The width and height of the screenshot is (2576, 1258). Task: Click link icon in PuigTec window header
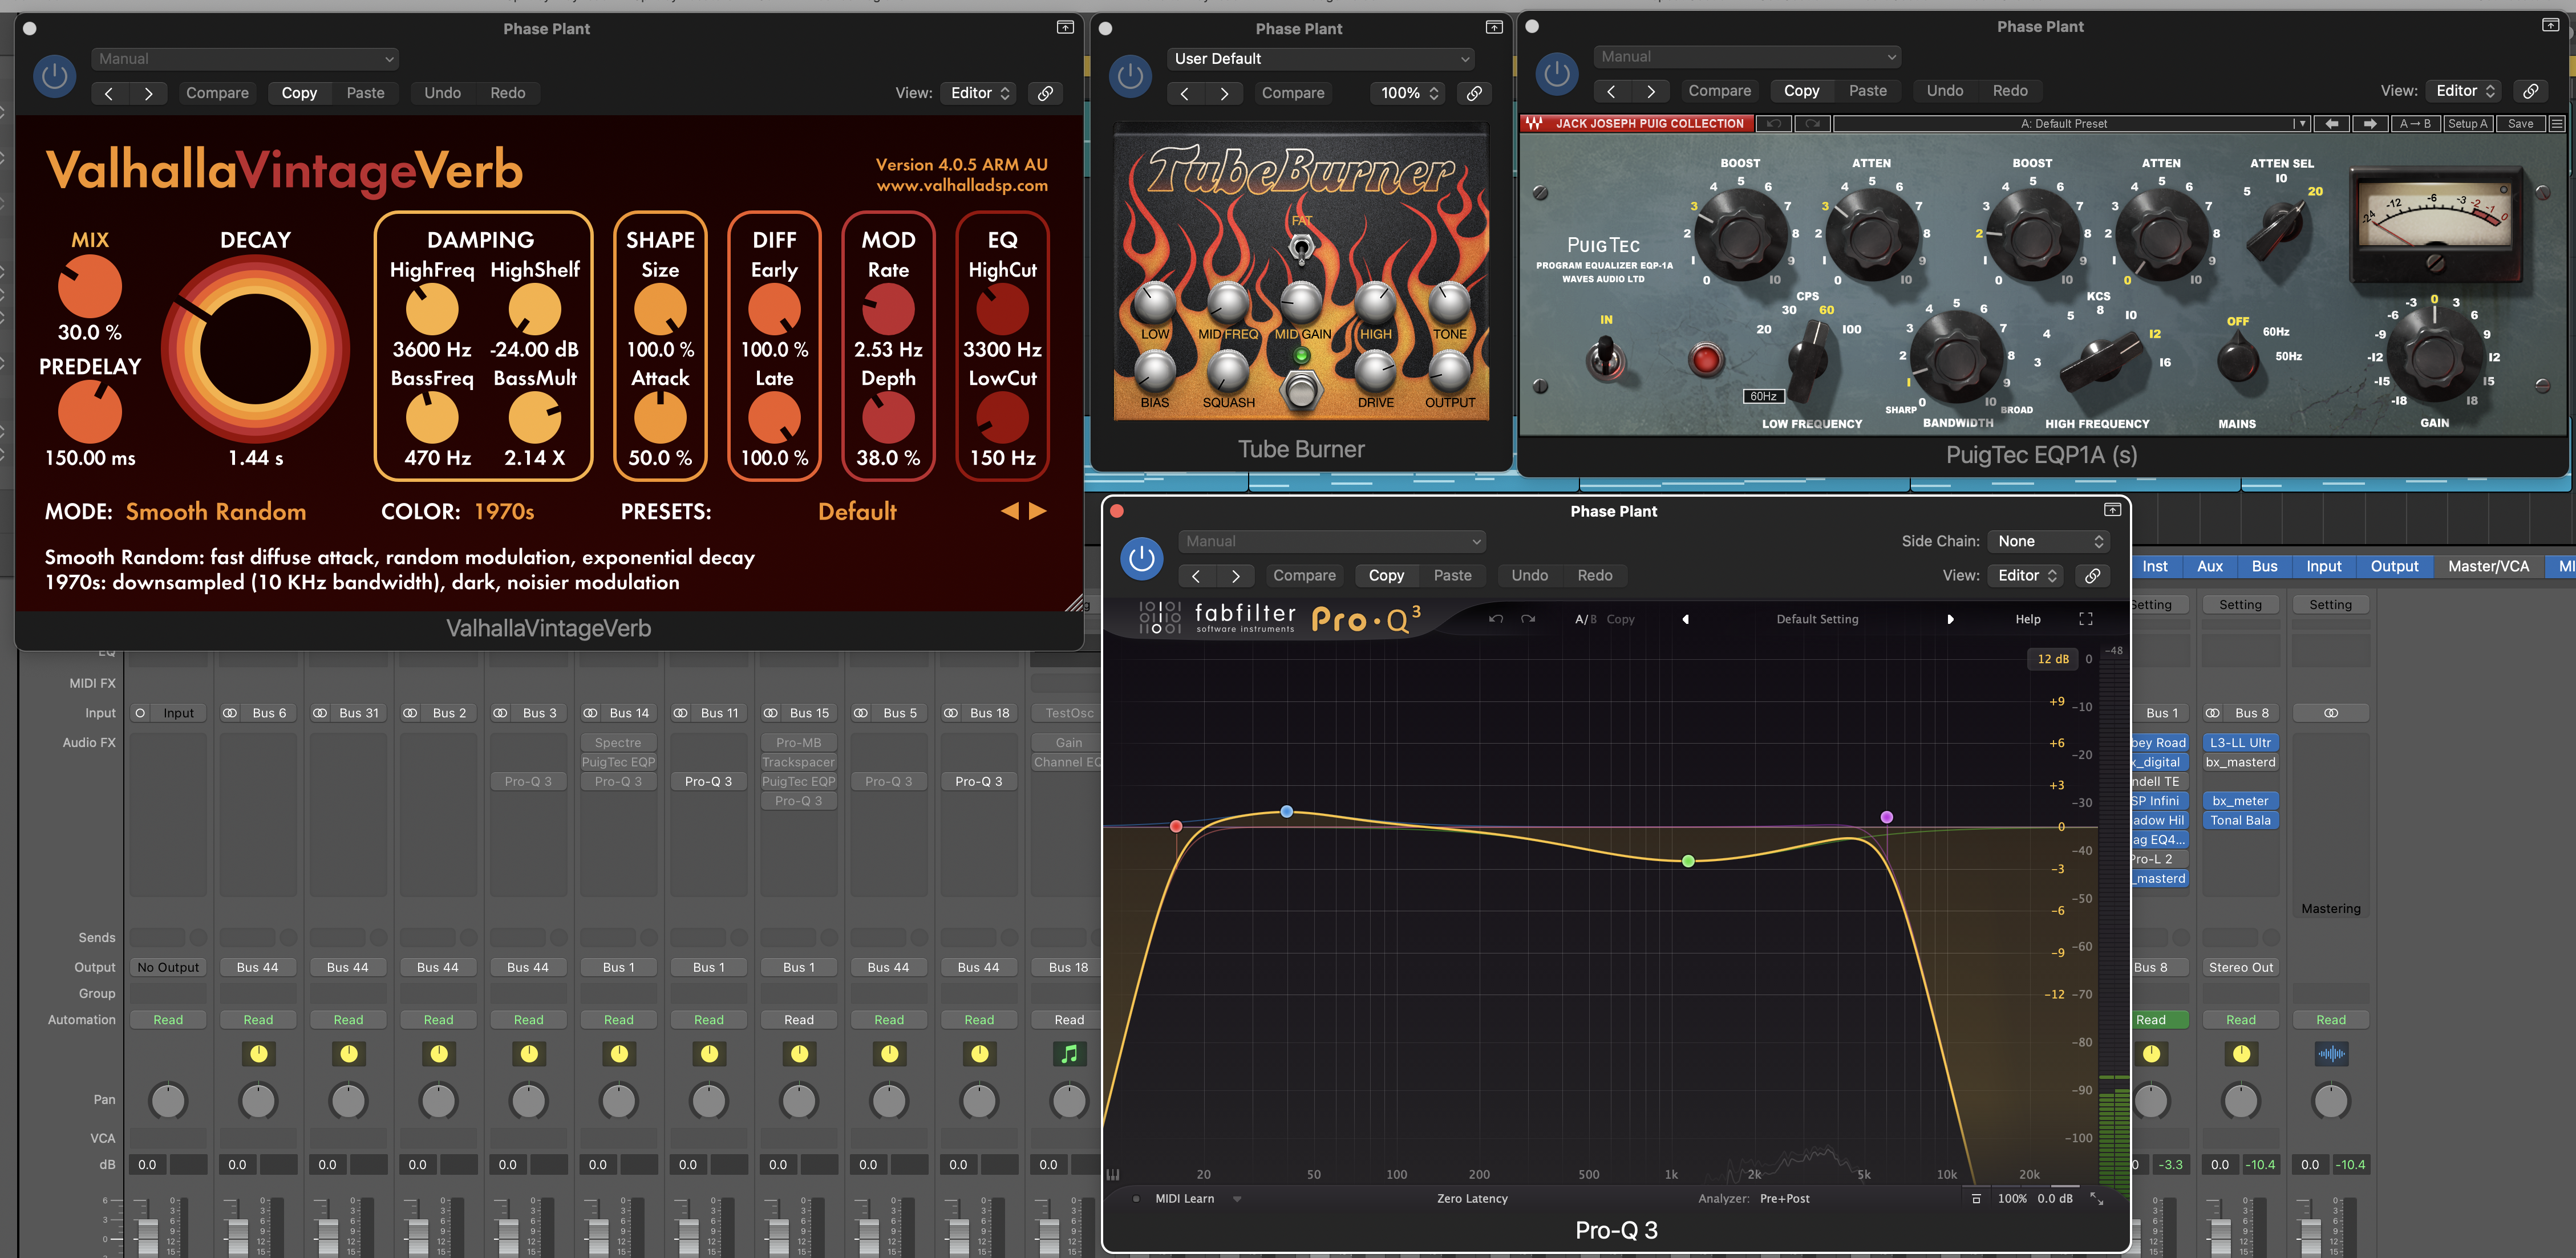[2531, 91]
